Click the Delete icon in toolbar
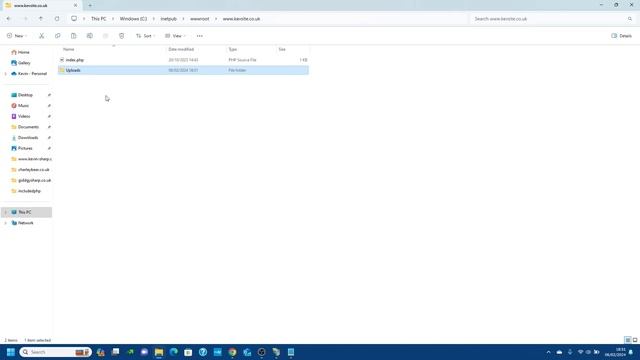The height and width of the screenshot is (360, 640). click(122, 36)
